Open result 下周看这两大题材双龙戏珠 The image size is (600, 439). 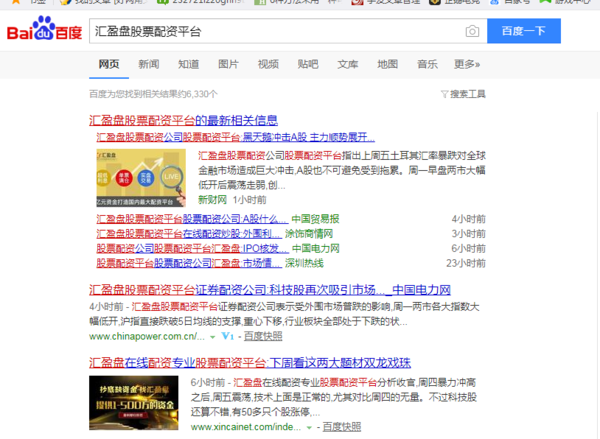click(x=250, y=363)
